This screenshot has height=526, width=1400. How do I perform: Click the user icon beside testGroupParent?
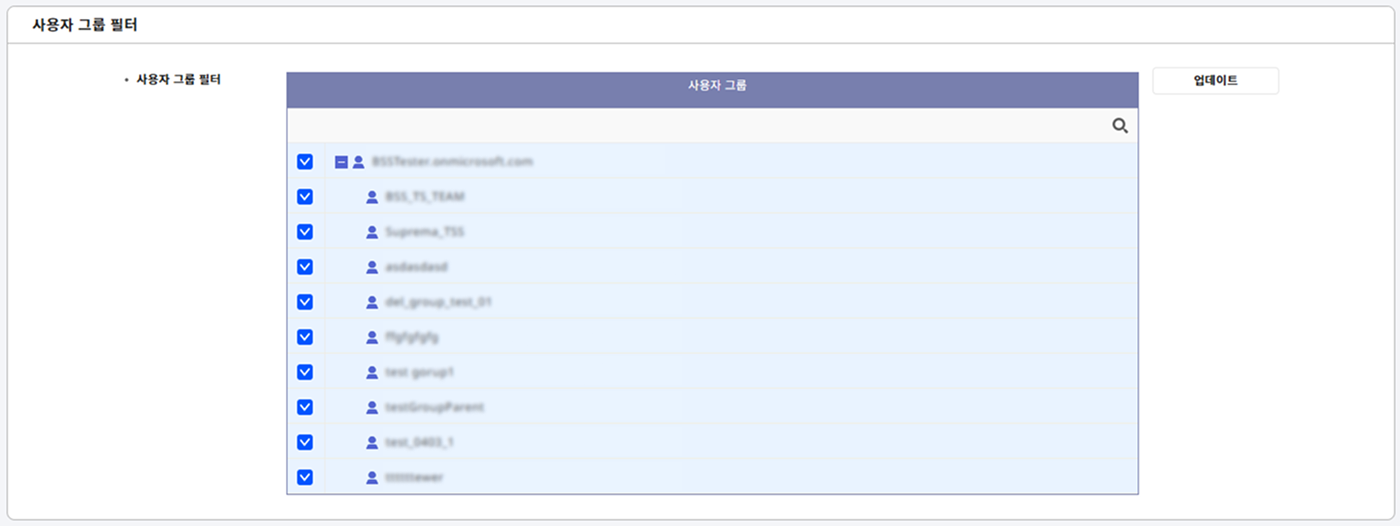click(372, 407)
